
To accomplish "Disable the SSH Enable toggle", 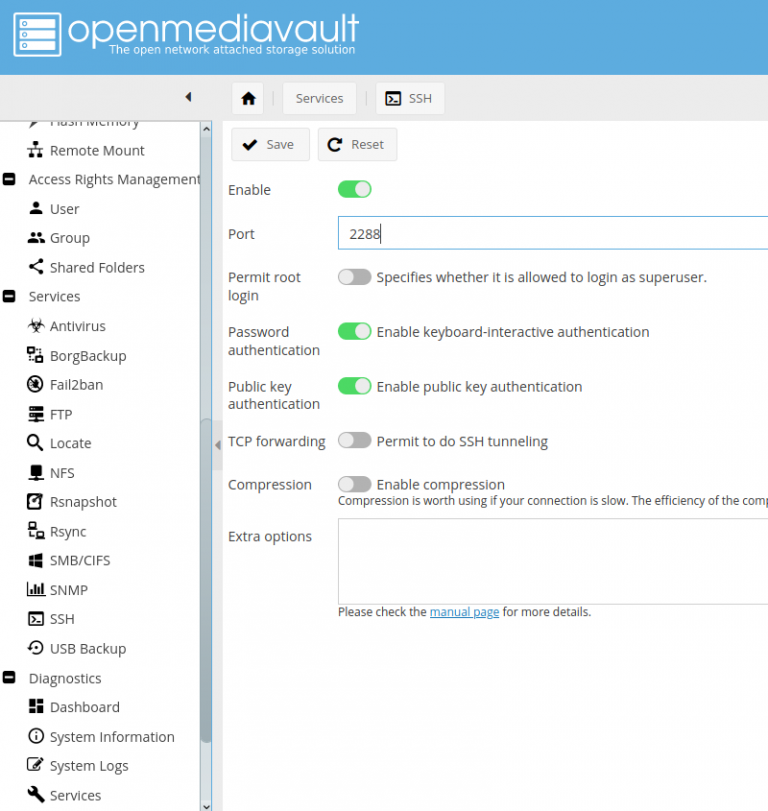I will coord(354,189).
